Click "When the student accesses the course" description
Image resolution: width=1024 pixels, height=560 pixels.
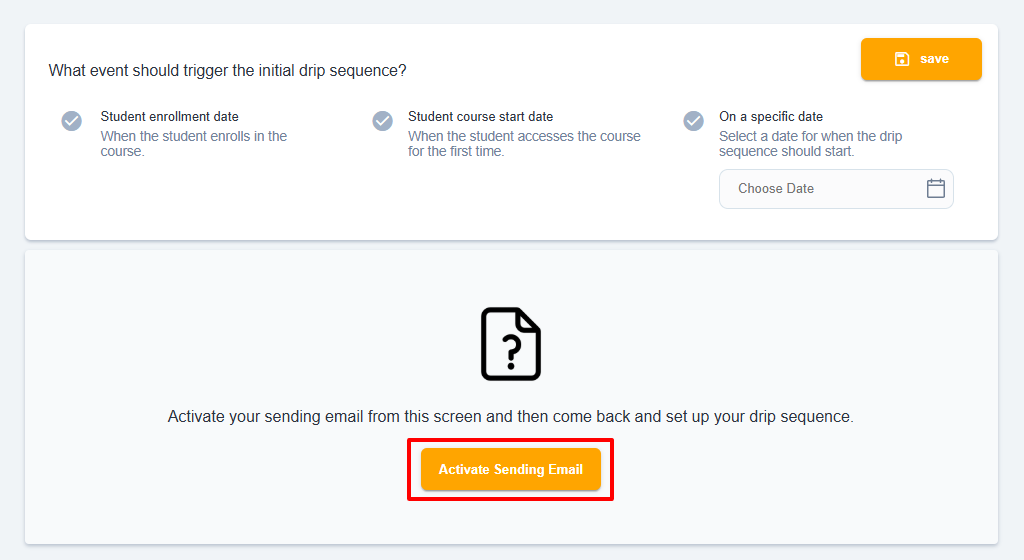click(524, 144)
